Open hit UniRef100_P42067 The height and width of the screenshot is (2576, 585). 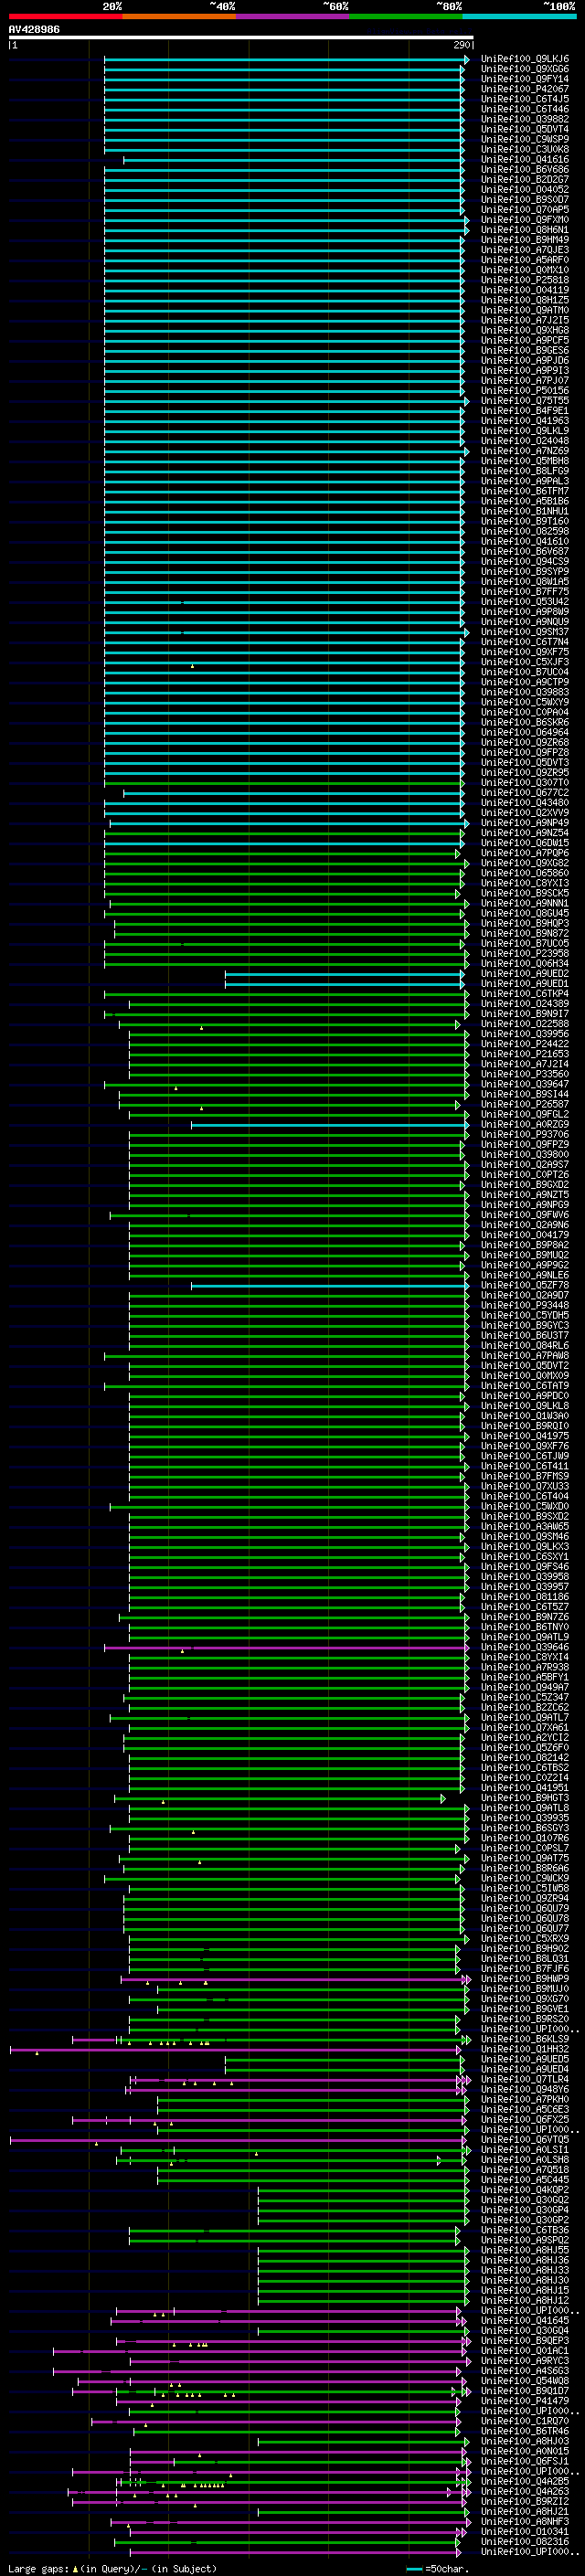tap(525, 89)
